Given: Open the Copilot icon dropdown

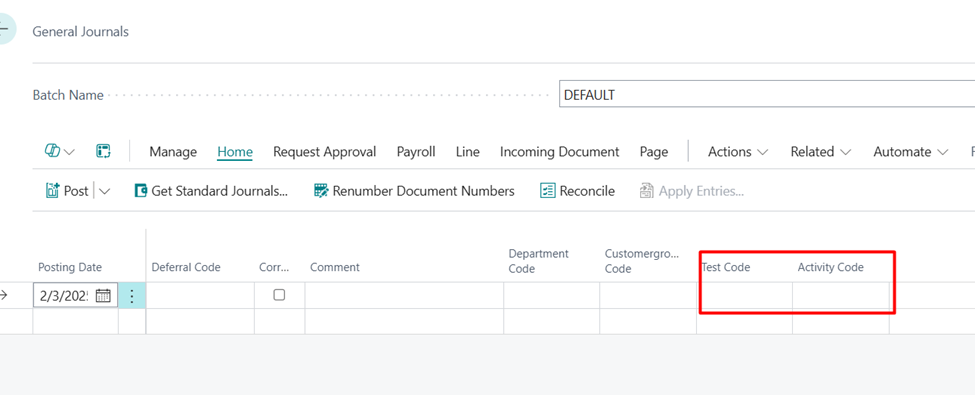Looking at the screenshot, I should [x=60, y=151].
